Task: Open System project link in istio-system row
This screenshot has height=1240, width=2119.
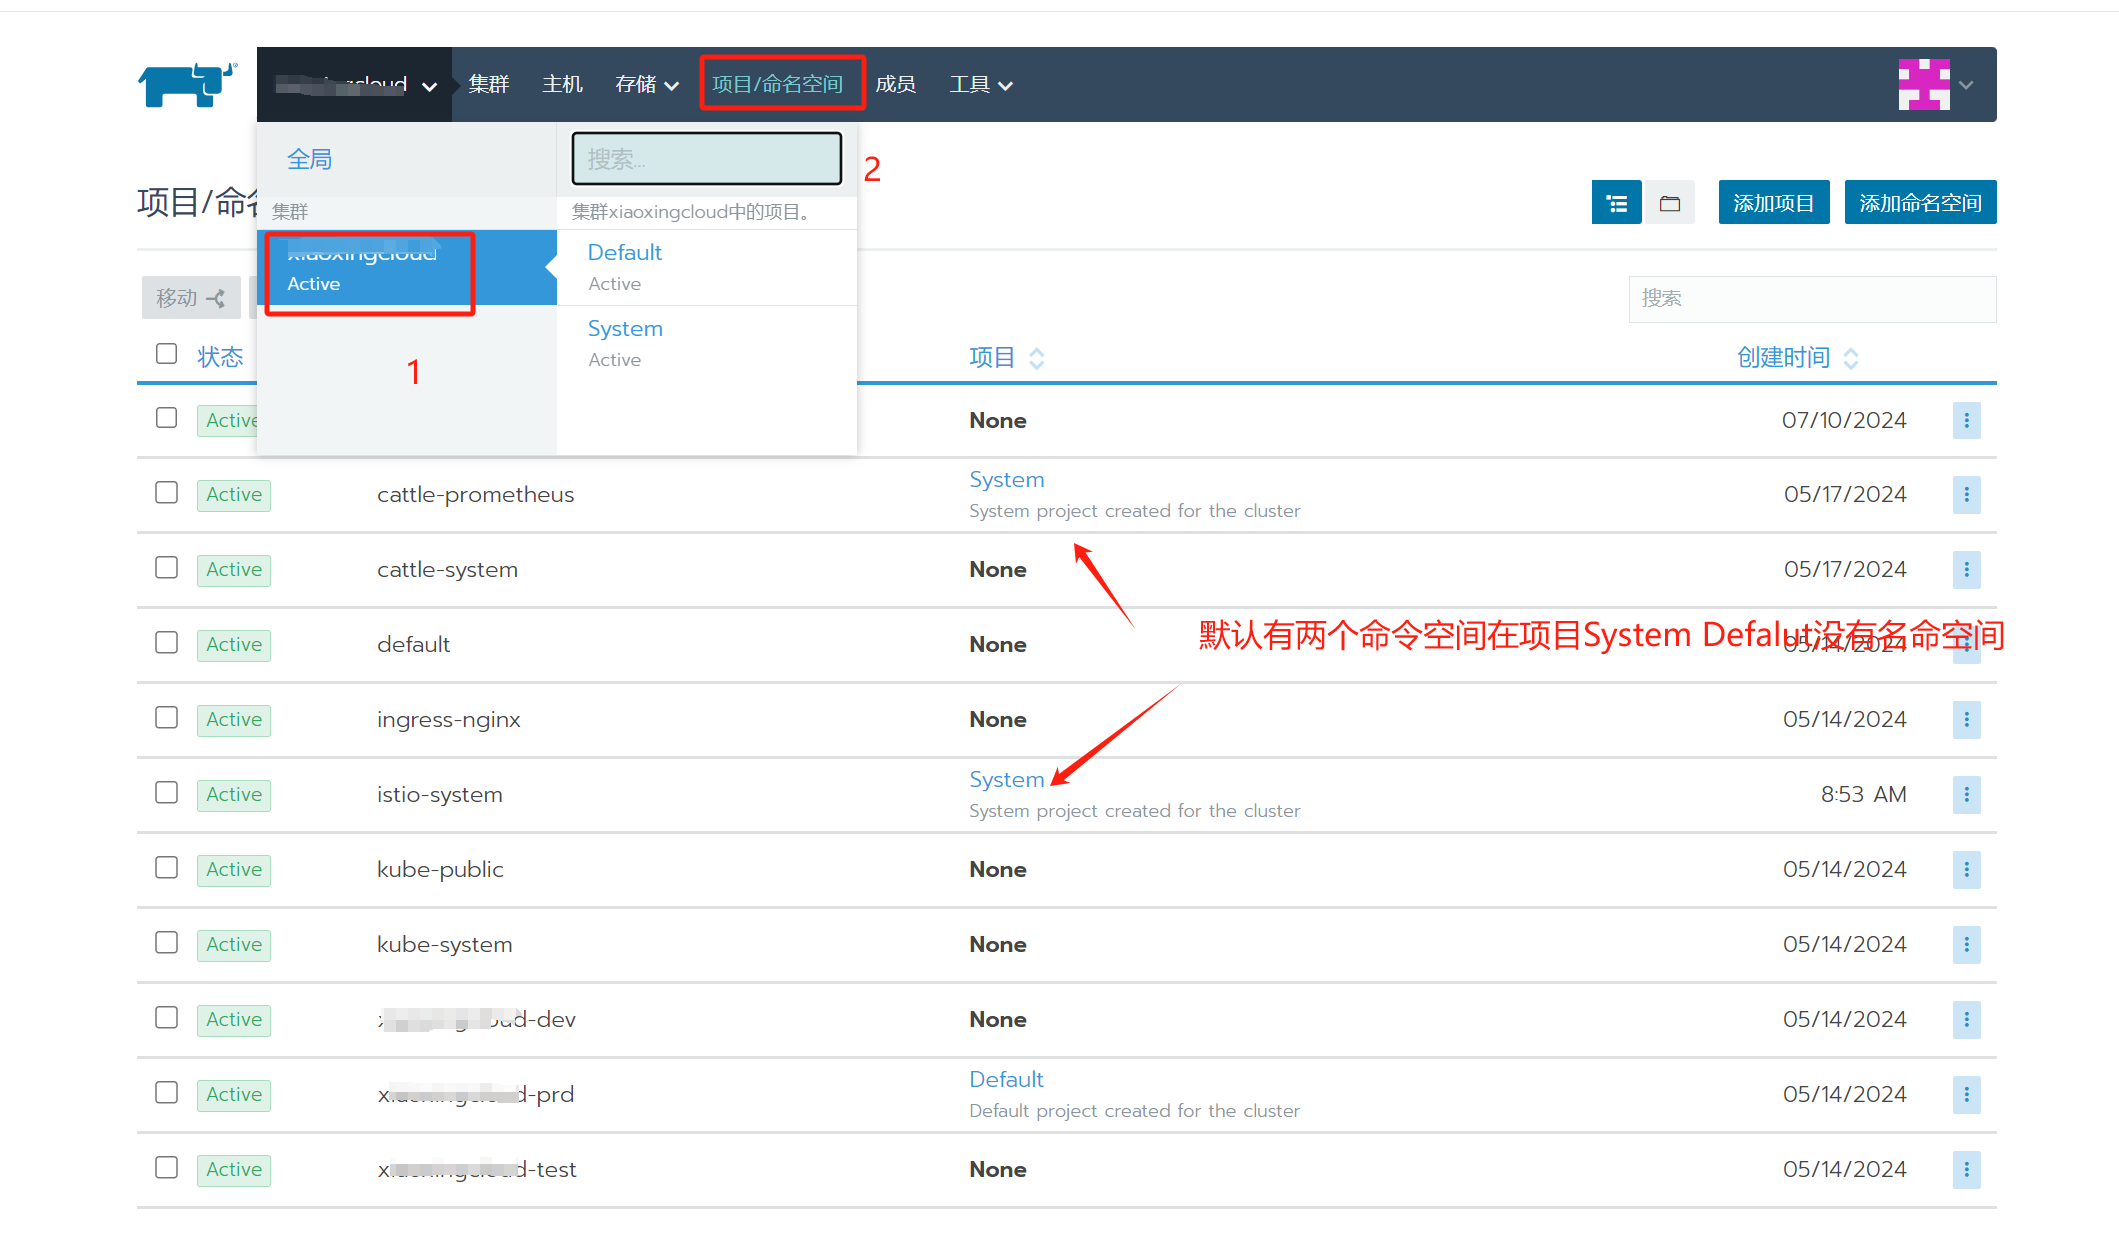Action: pyautogui.click(x=1006, y=780)
